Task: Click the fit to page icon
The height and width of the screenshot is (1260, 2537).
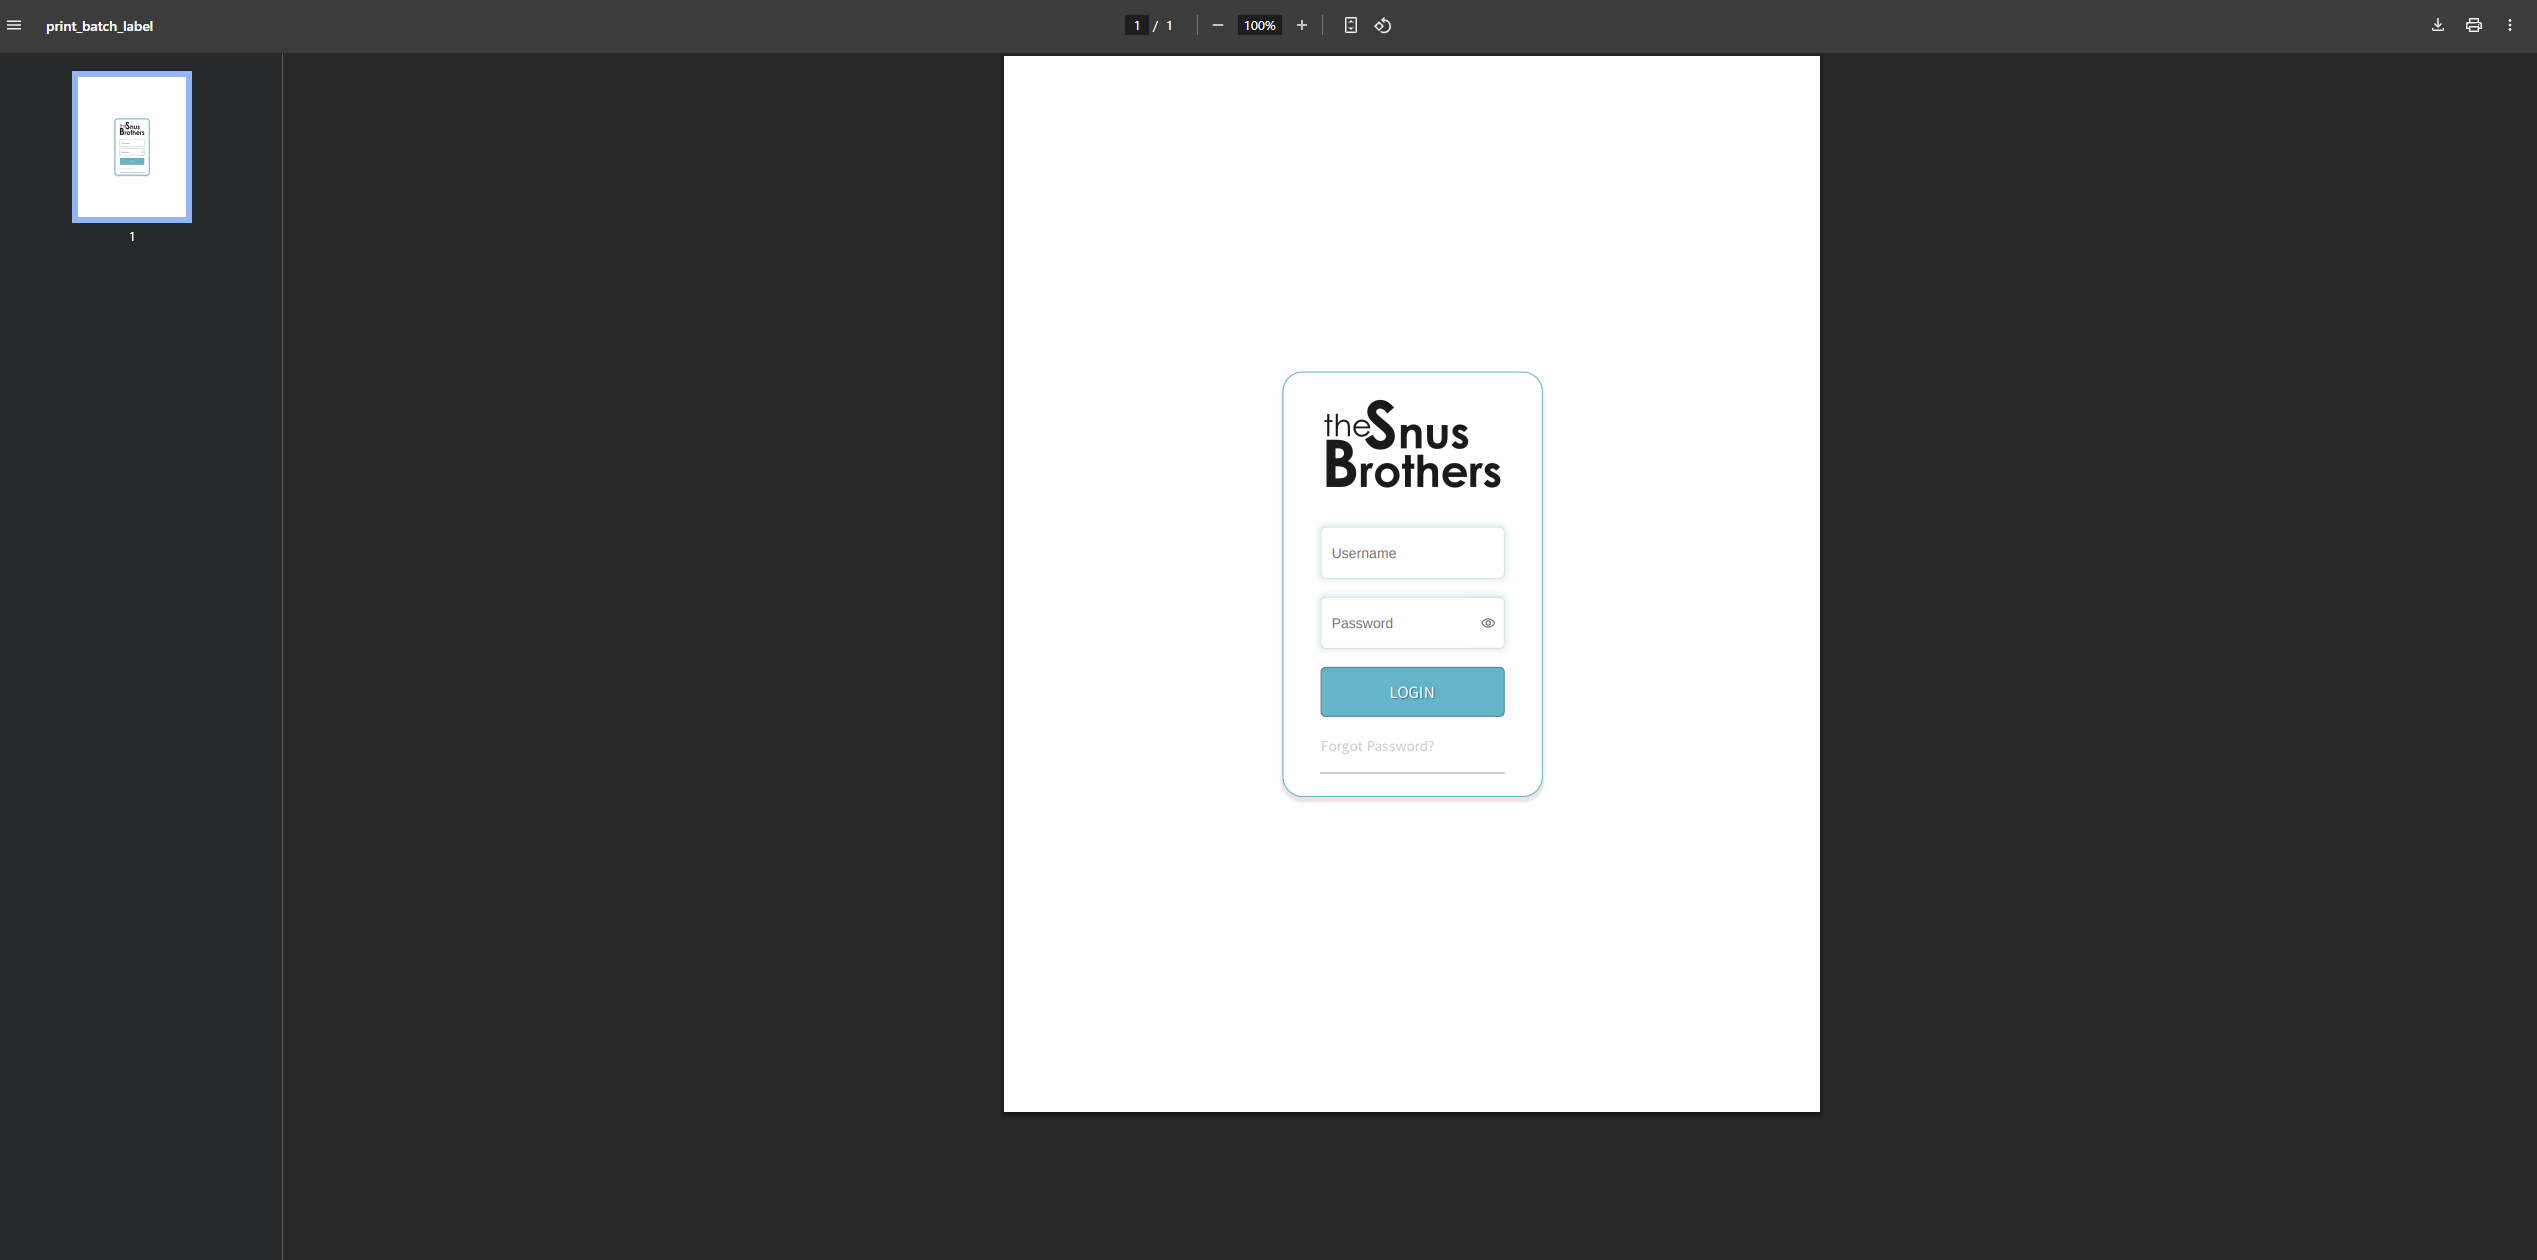Action: [x=1350, y=26]
